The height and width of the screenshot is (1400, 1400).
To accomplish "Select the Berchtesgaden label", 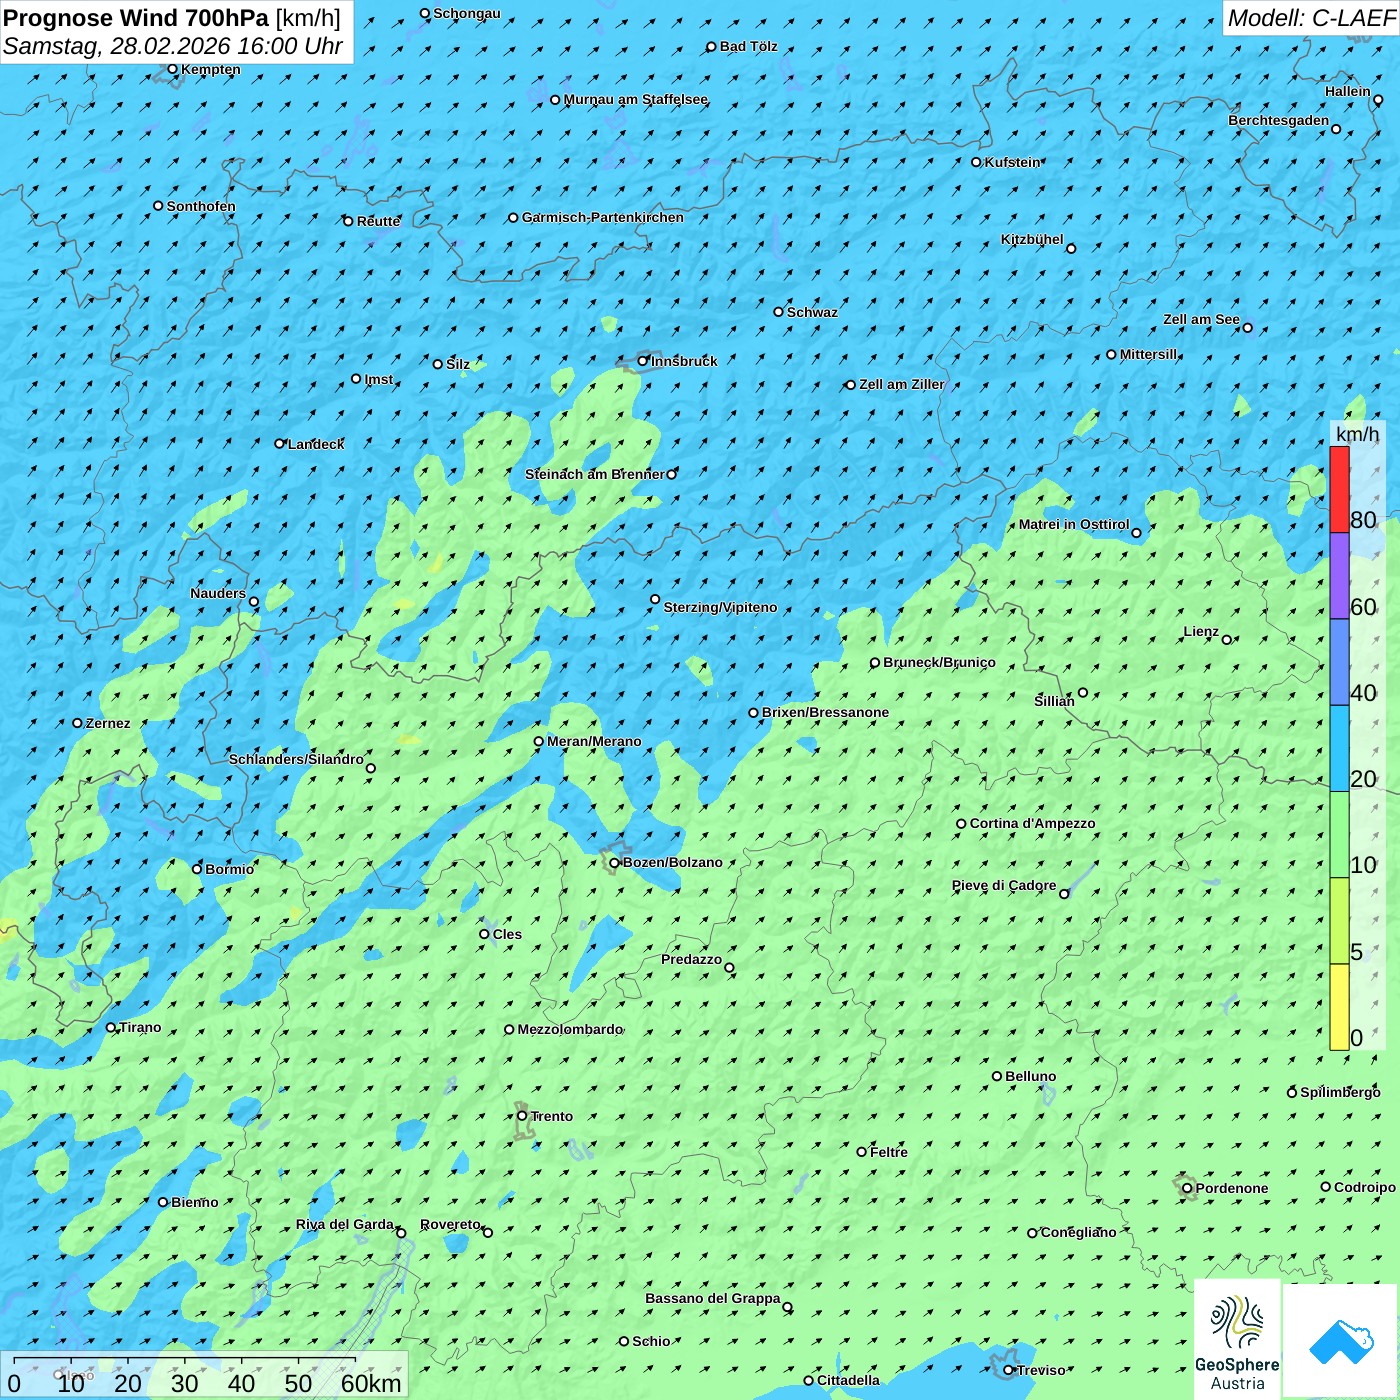I will click(x=1279, y=120).
